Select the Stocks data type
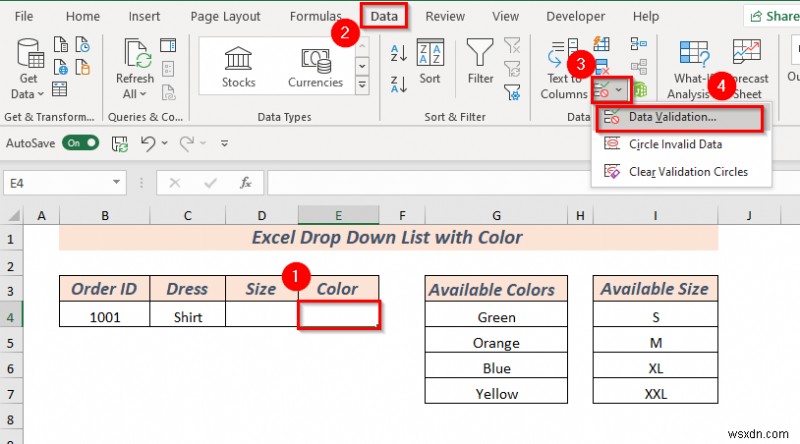The image size is (800, 444). tap(238, 65)
